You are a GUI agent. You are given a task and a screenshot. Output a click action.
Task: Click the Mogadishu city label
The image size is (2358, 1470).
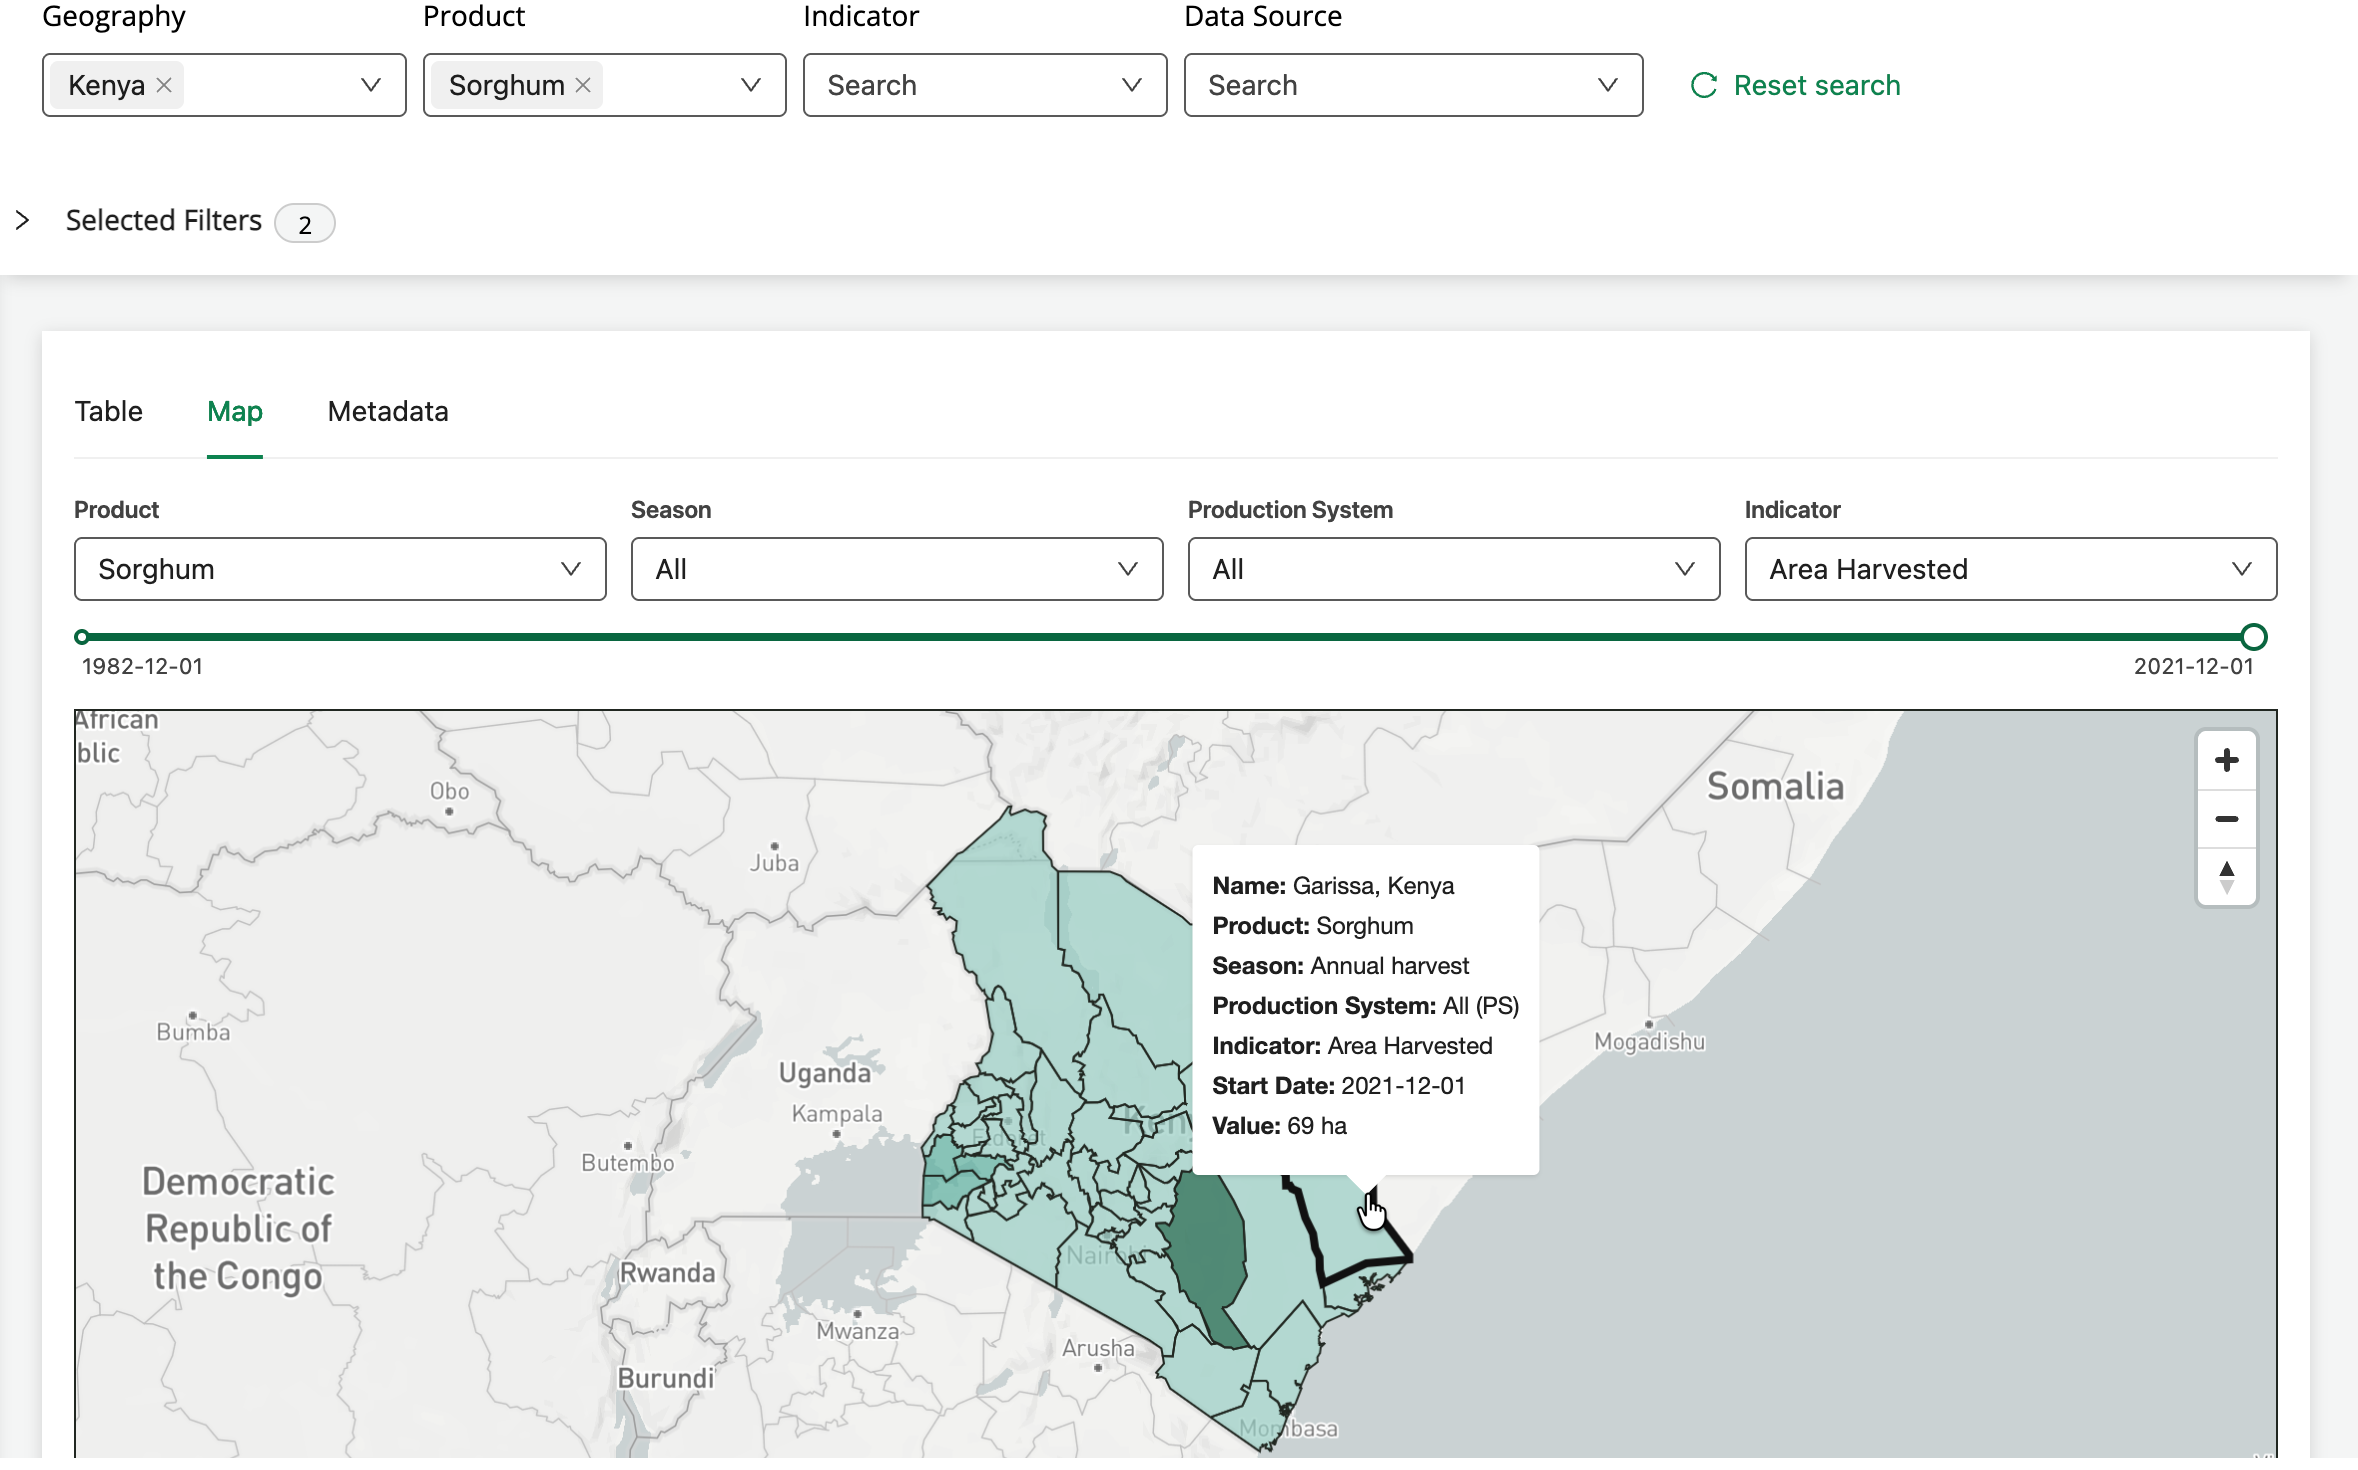tap(1650, 1042)
